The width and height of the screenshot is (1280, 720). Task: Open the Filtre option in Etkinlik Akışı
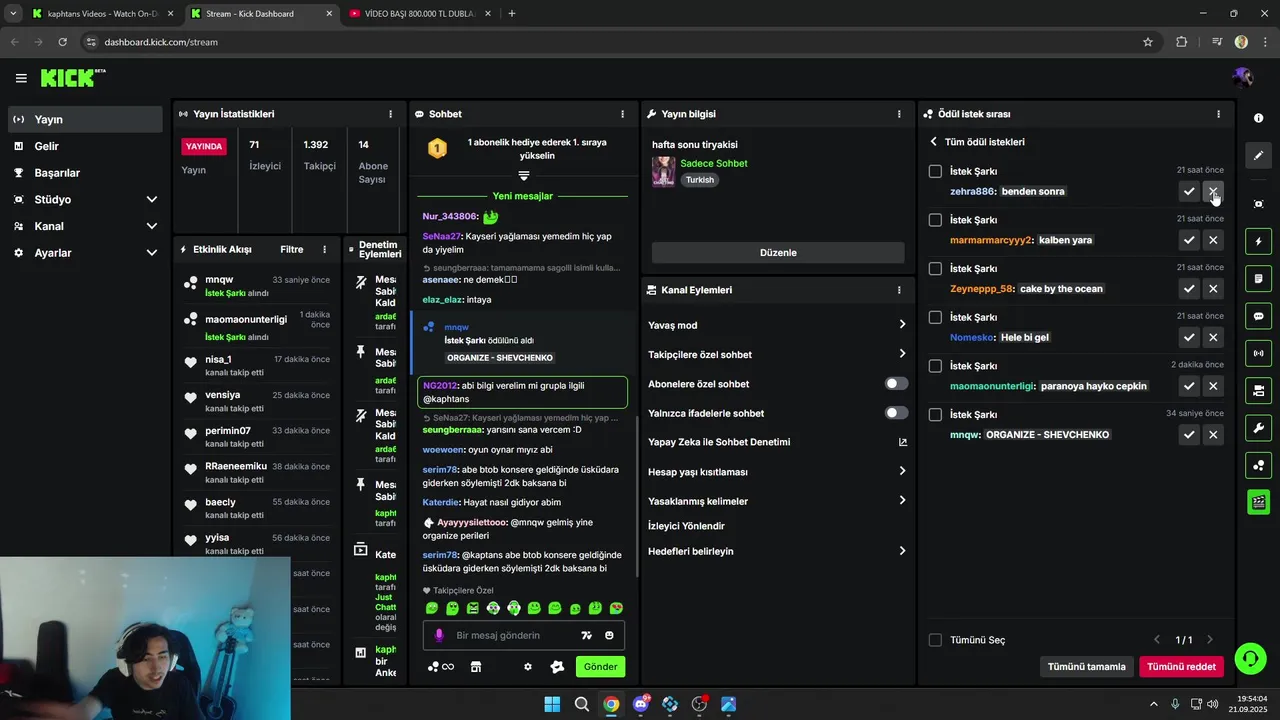pyautogui.click(x=292, y=249)
